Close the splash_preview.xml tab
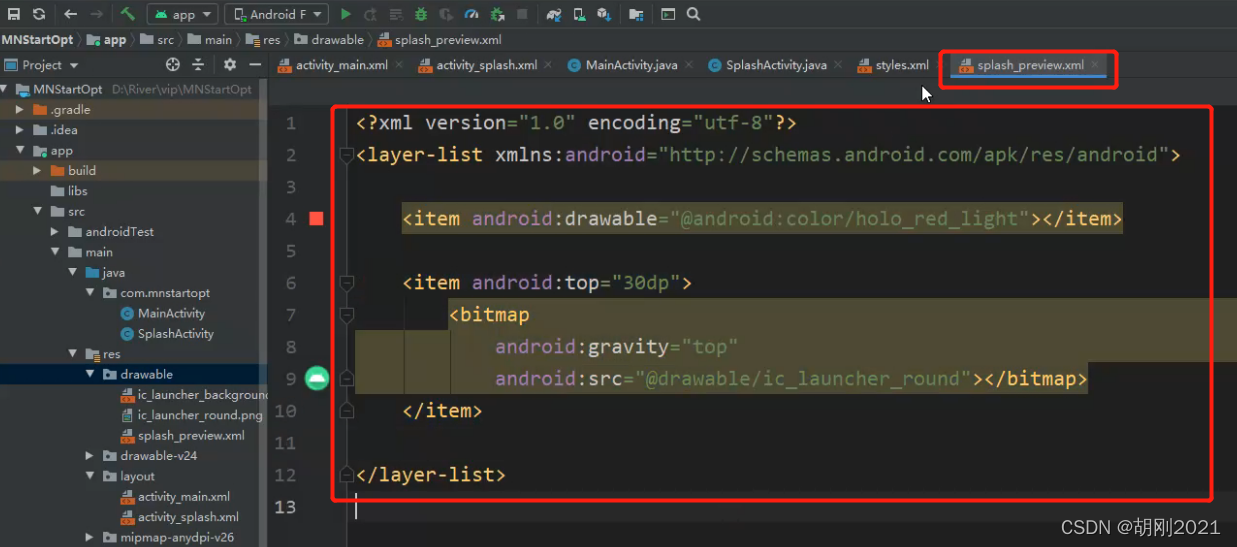The height and width of the screenshot is (547, 1237). (1095, 65)
